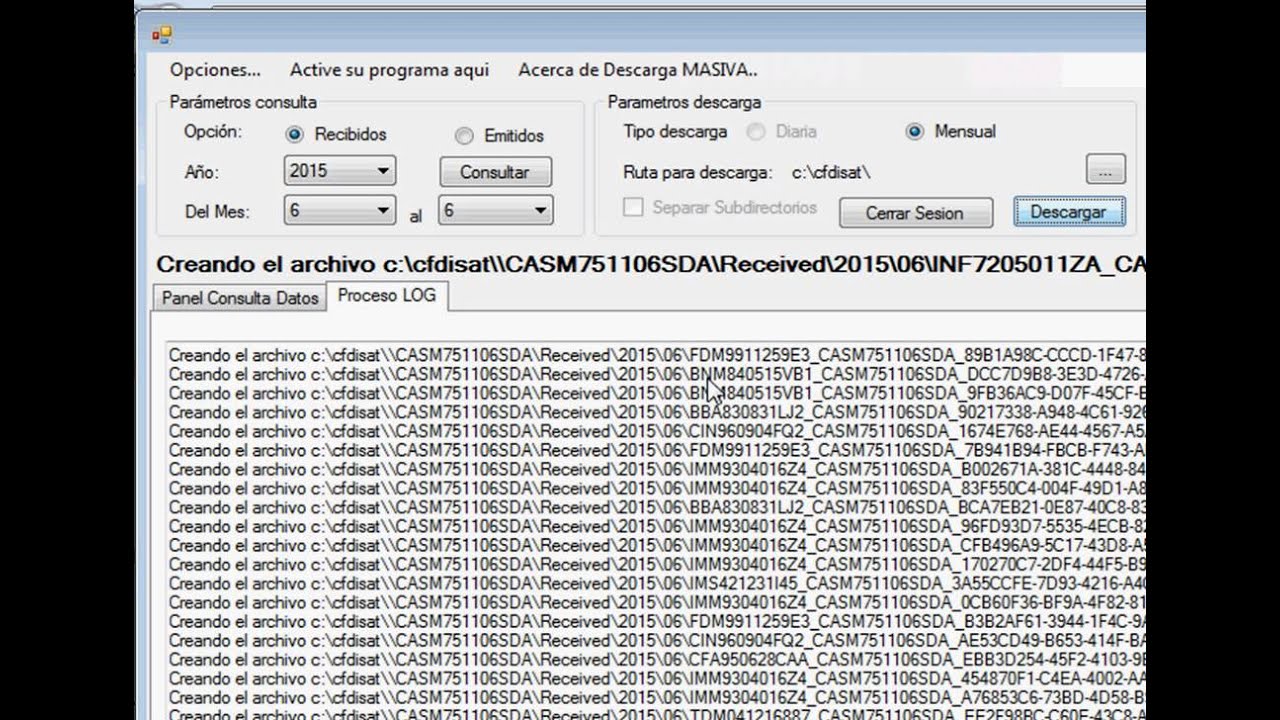Expand the Año 2015 dropdown
This screenshot has width=1280, height=720.
[340, 171]
